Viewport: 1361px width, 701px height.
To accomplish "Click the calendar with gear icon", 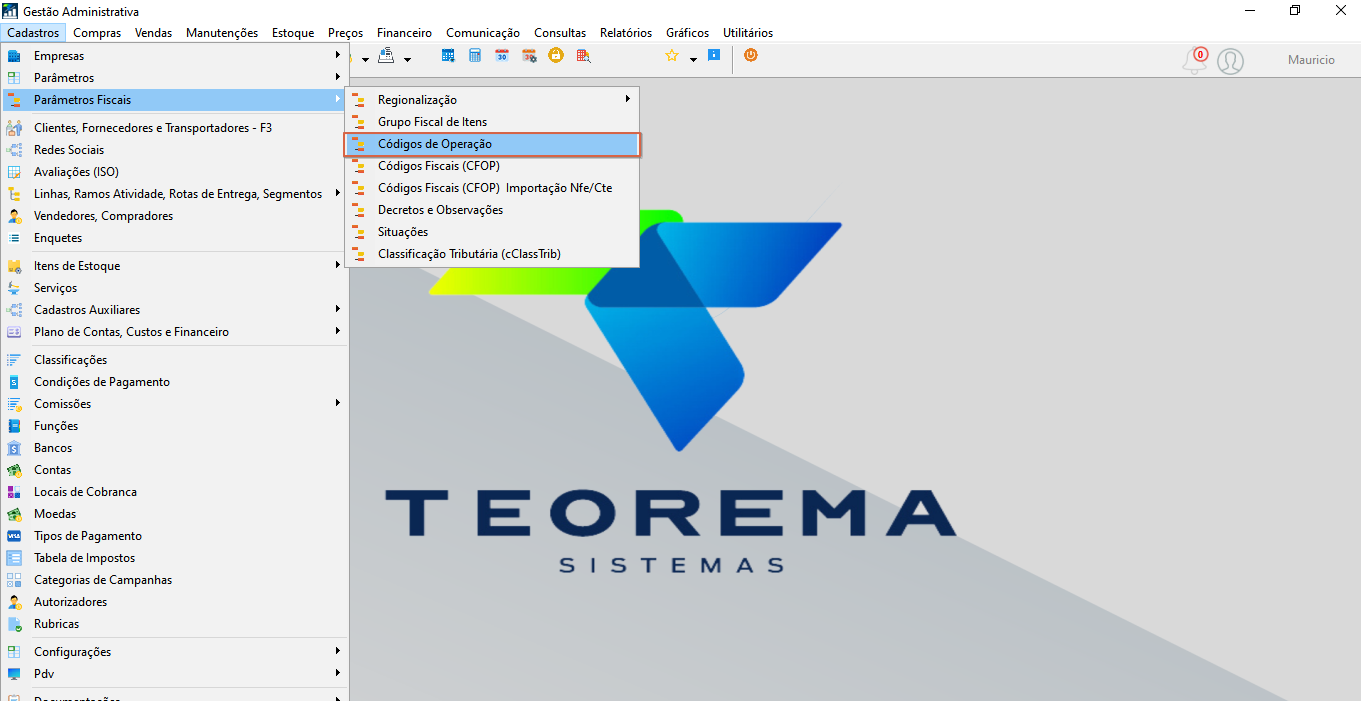I will pos(529,56).
